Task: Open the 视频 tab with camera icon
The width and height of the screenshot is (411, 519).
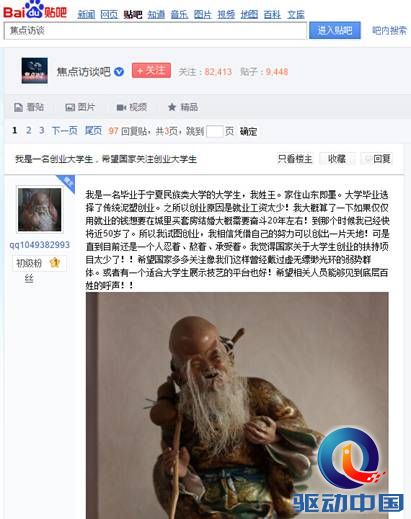Action: tap(131, 107)
